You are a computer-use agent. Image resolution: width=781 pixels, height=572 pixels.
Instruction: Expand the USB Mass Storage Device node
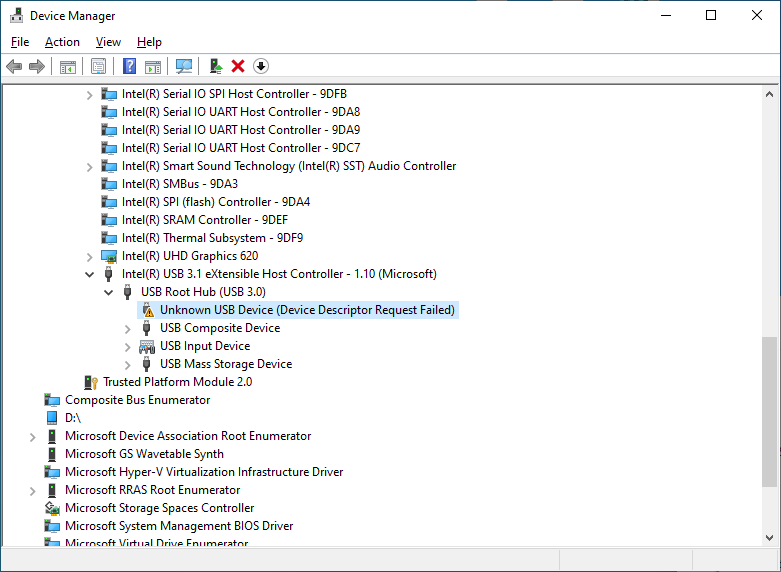(128, 365)
